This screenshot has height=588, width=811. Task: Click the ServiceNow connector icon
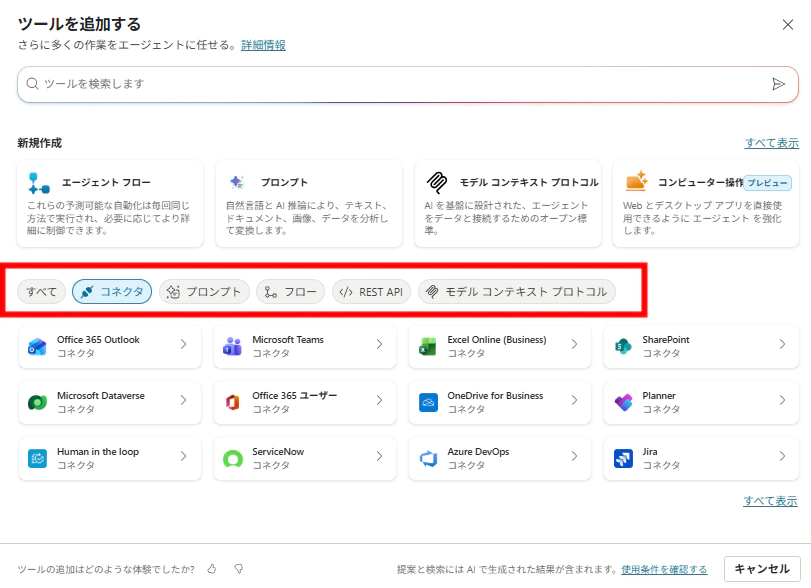(x=233, y=458)
